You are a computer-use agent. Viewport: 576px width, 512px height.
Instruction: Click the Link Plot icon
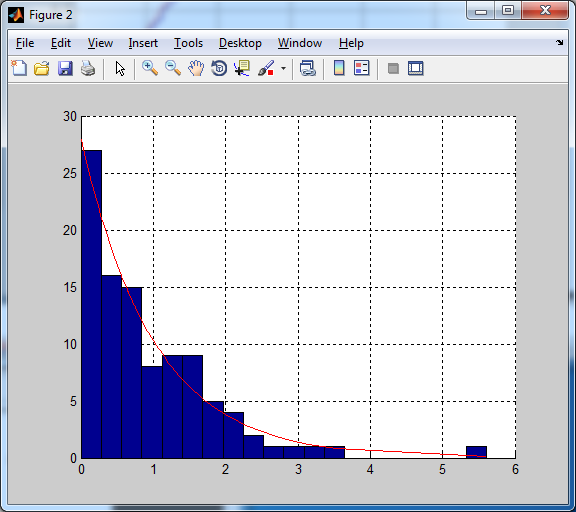[x=307, y=68]
